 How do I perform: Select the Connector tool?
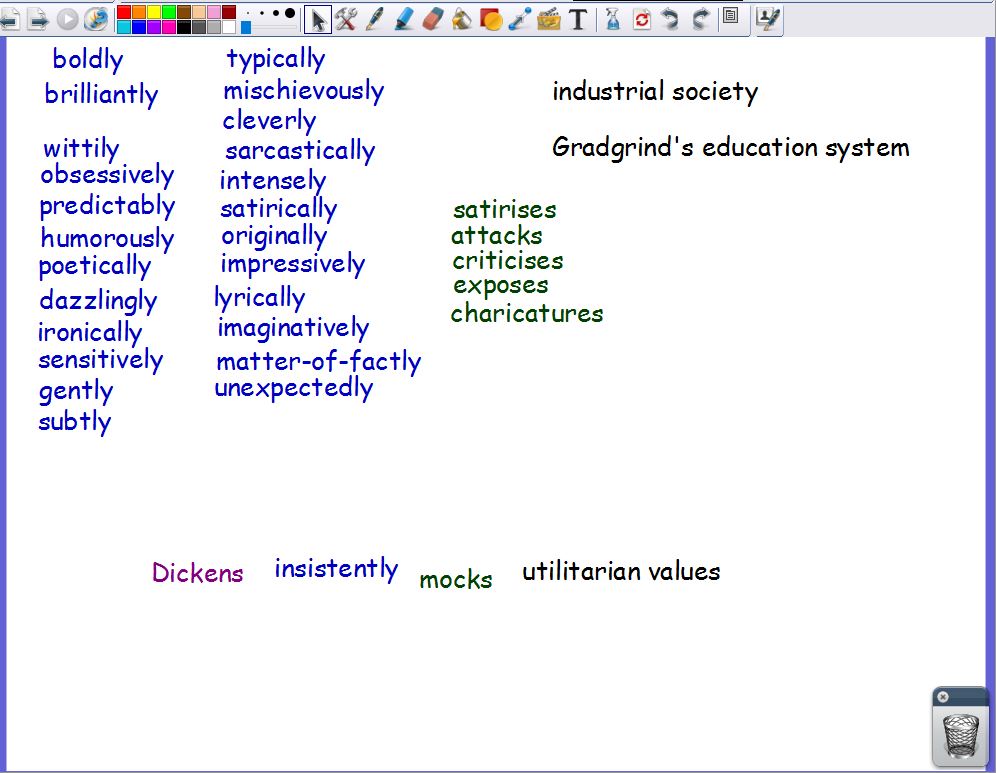click(x=519, y=18)
